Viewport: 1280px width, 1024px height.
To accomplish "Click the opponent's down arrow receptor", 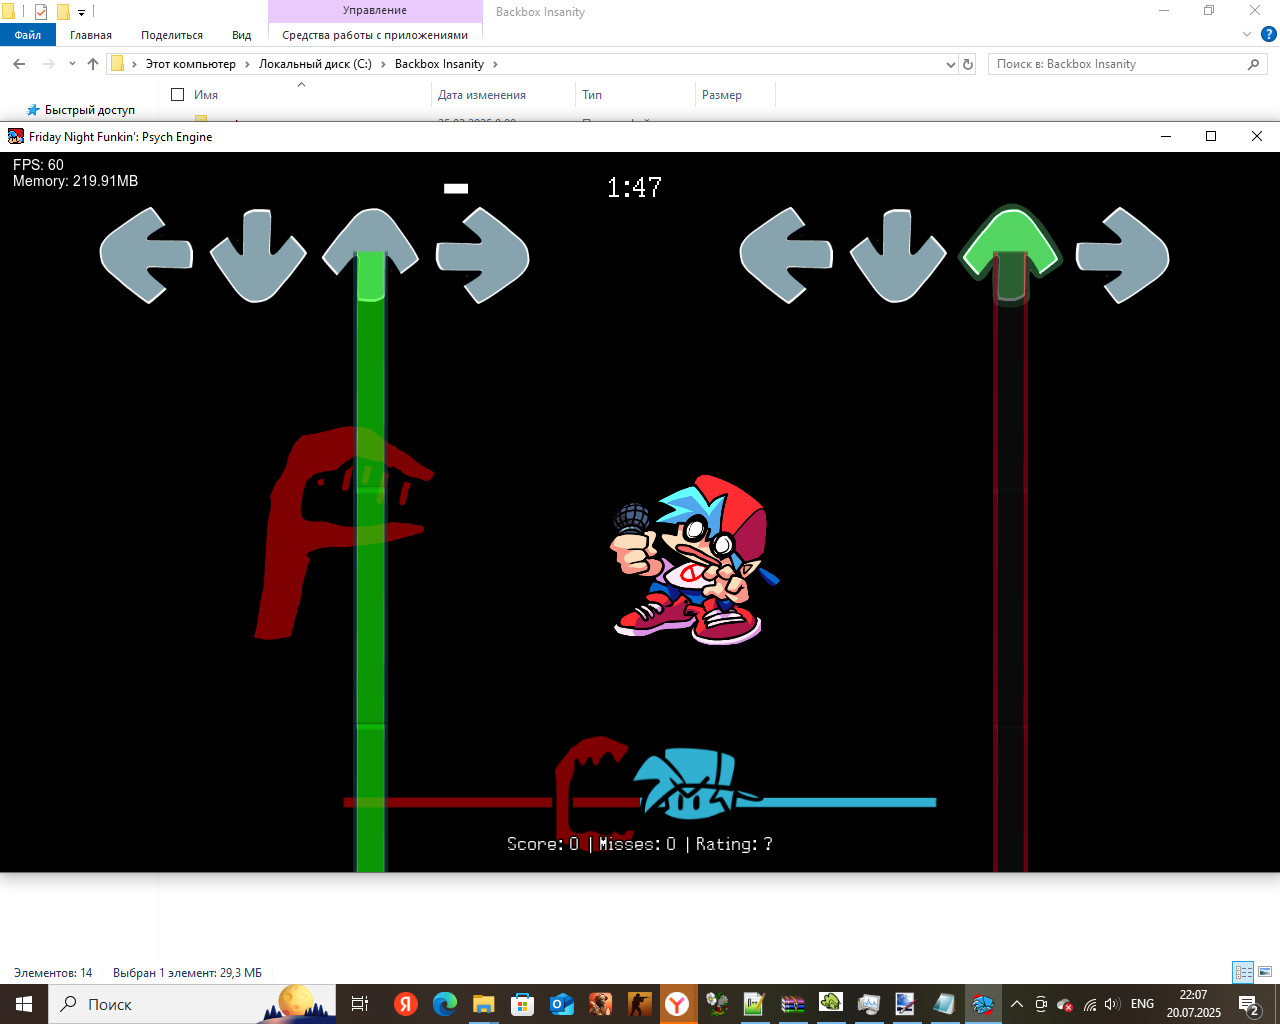I will [x=258, y=255].
